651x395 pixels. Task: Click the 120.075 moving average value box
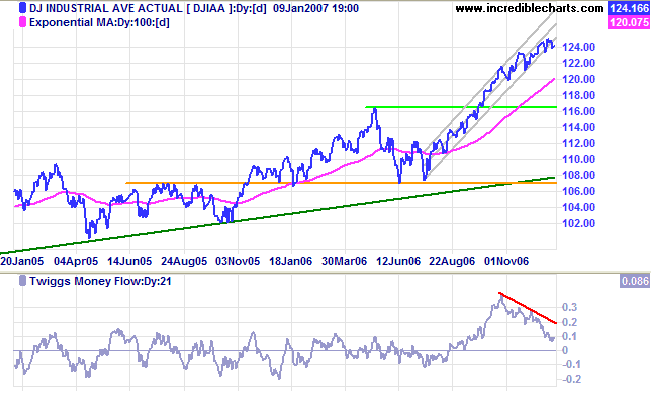point(629,22)
